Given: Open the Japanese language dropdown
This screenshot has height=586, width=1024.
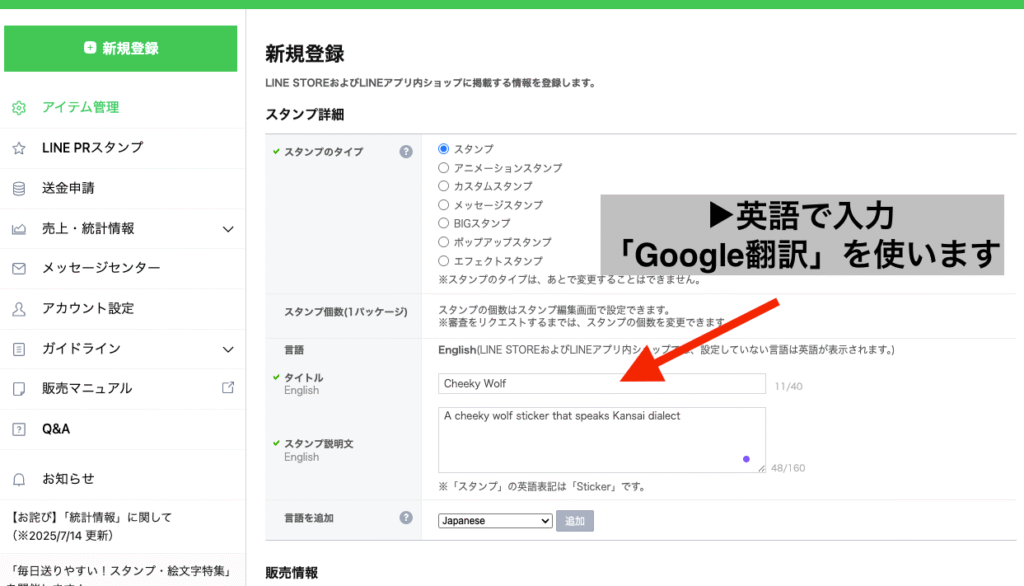Looking at the screenshot, I should point(495,521).
